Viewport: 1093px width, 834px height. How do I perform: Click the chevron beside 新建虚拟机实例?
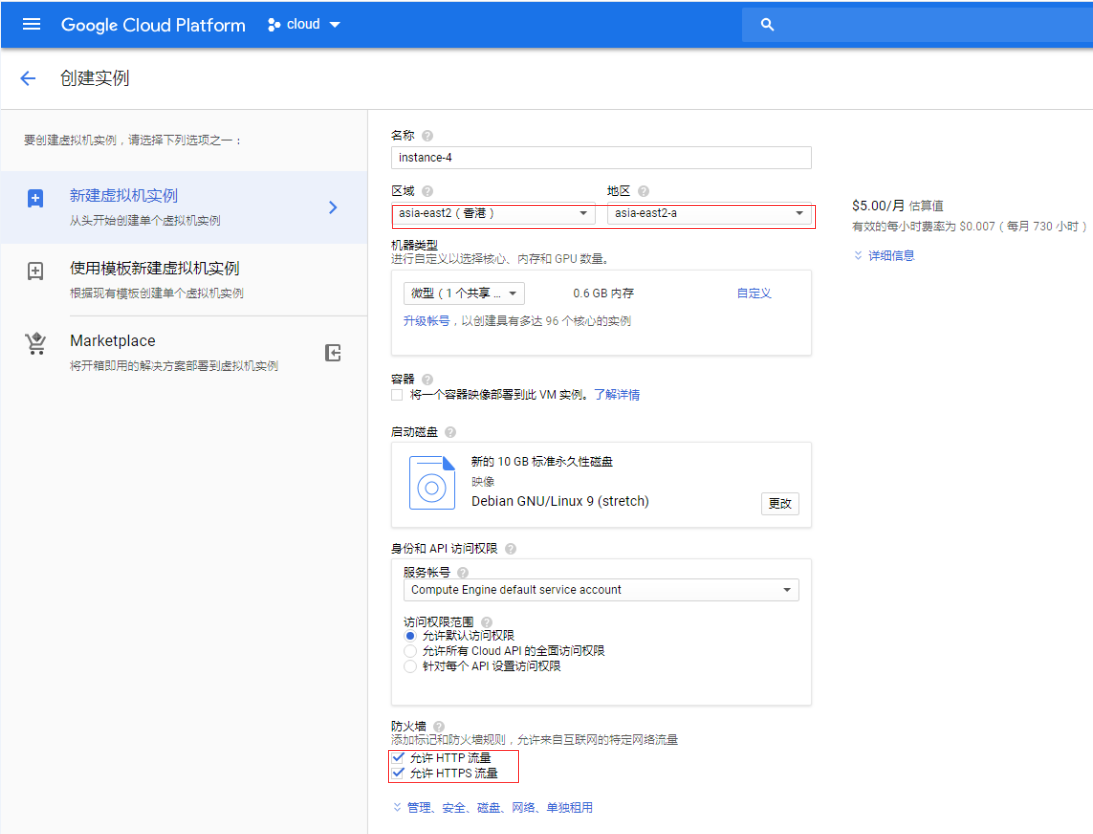pyautogui.click(x=333, y=207)
